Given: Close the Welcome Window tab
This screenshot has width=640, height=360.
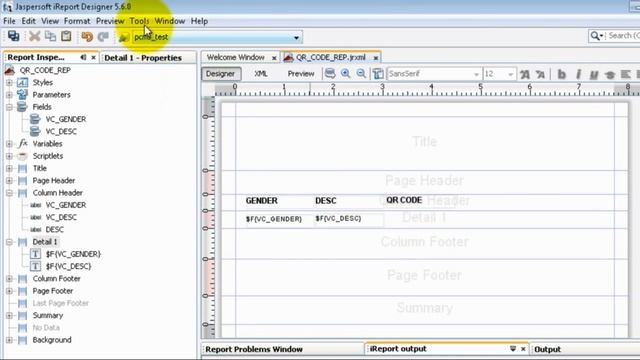Looking at the screenshot, I should 274,58.
